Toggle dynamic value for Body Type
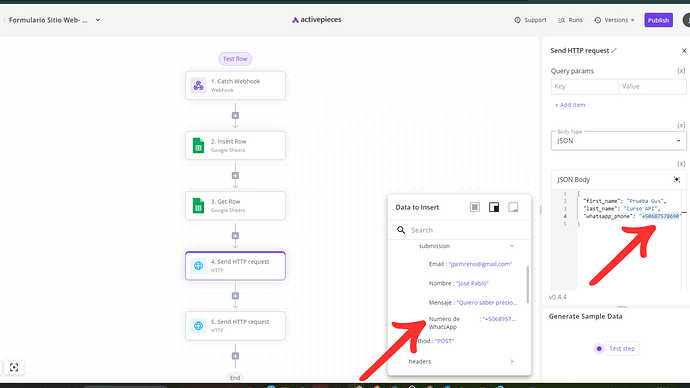The image size is (690, 388). pyautogui.click(x=681, y=125)
